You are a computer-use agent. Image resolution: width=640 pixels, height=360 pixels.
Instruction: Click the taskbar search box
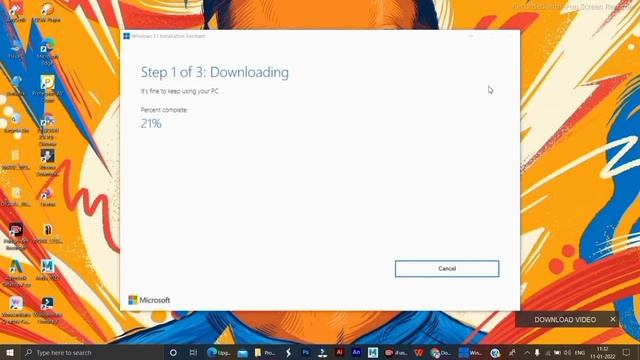92,352
